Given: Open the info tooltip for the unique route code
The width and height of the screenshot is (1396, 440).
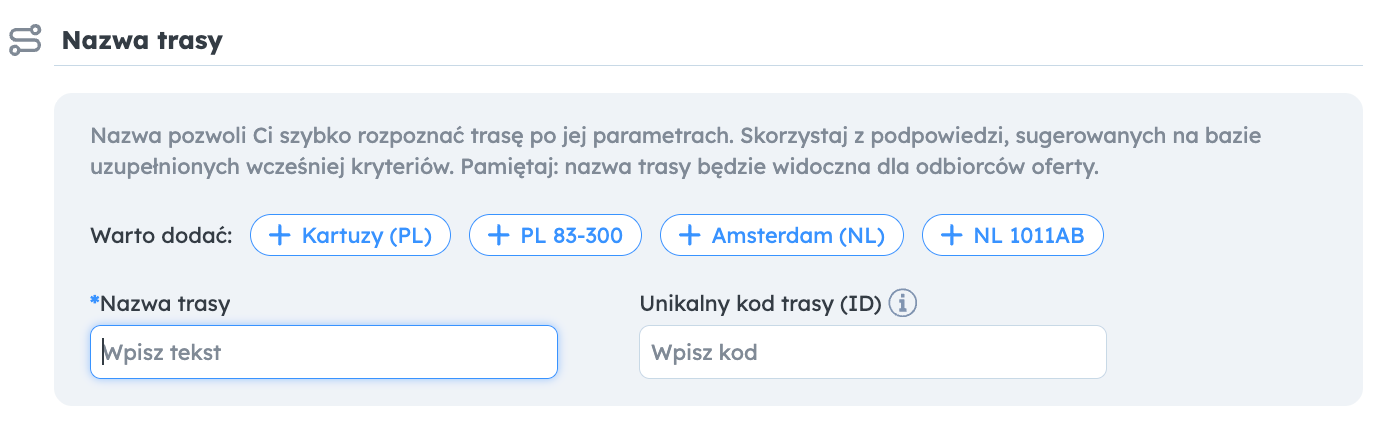Looking at the screenshot, I should click(x=903, y=303).
